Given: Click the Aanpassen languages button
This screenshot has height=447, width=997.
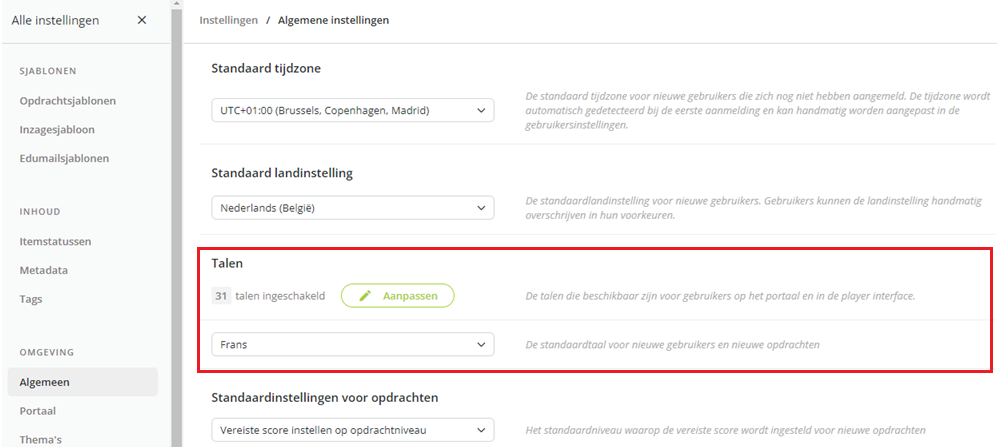Looking at the screenshot, I should click(398, 296).
